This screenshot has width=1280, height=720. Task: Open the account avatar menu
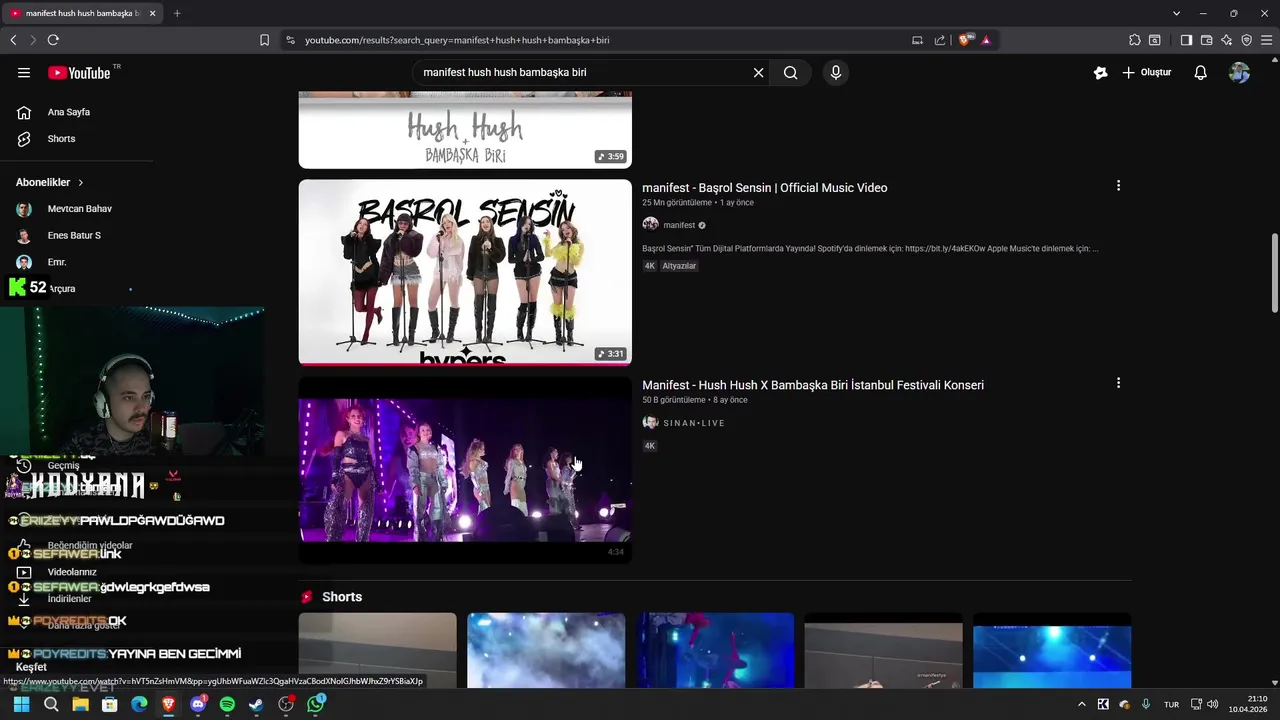point(1239,72)
